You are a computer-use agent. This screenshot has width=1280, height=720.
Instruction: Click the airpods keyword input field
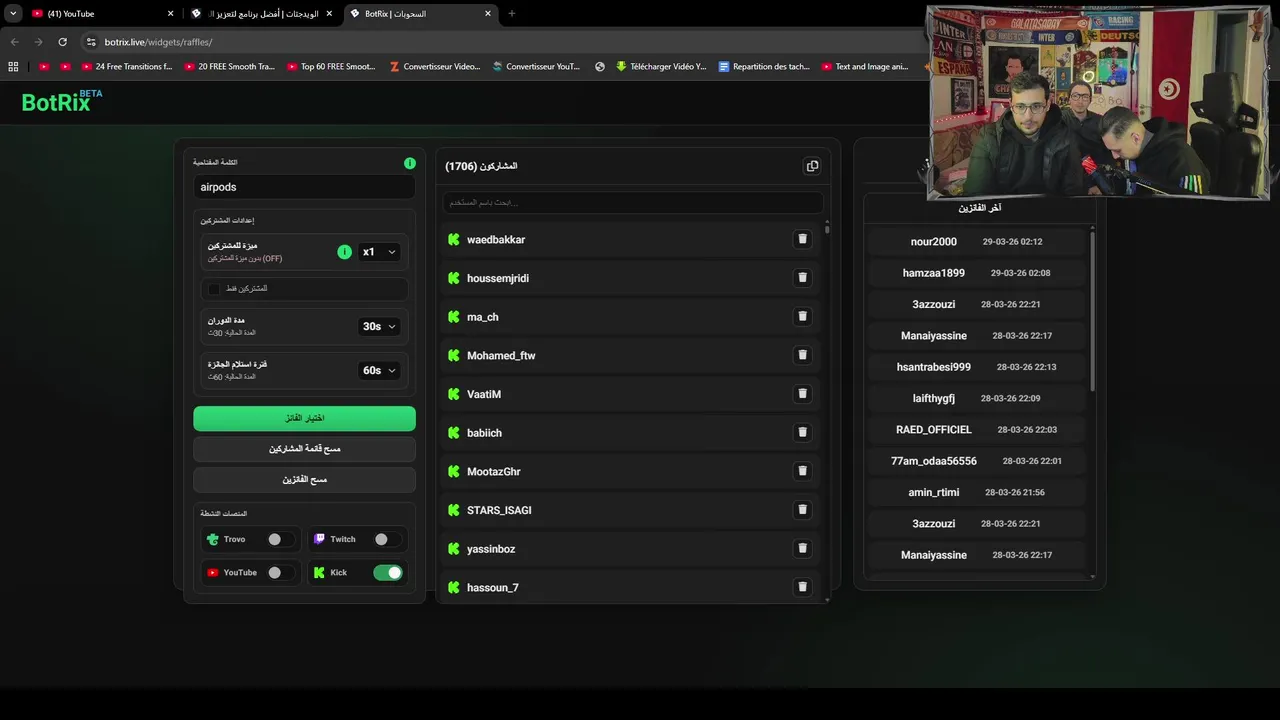(x=304, y=187)
